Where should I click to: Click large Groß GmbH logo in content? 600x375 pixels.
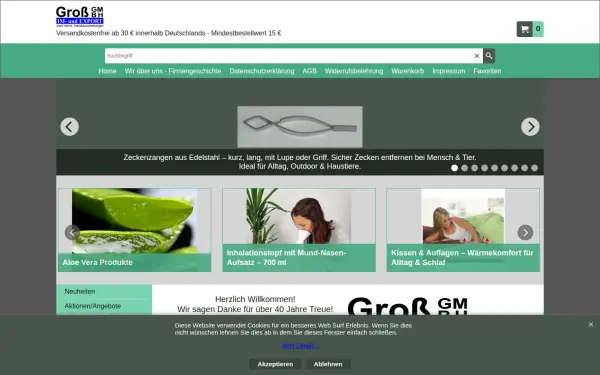tap(408, 306)
